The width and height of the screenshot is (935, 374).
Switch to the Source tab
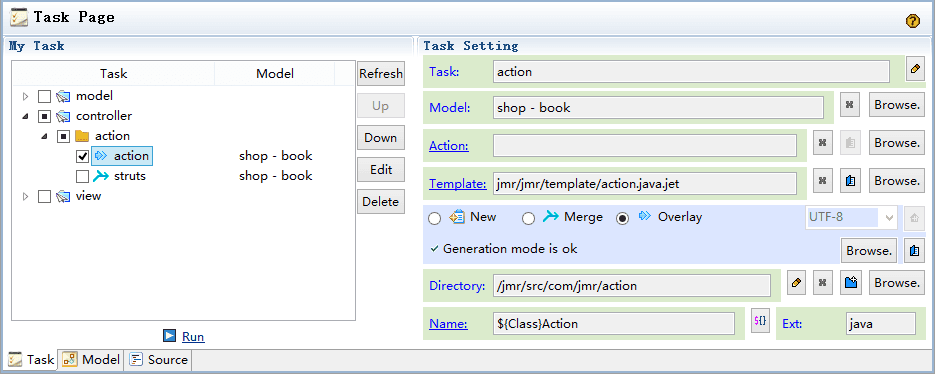point(159,360)
